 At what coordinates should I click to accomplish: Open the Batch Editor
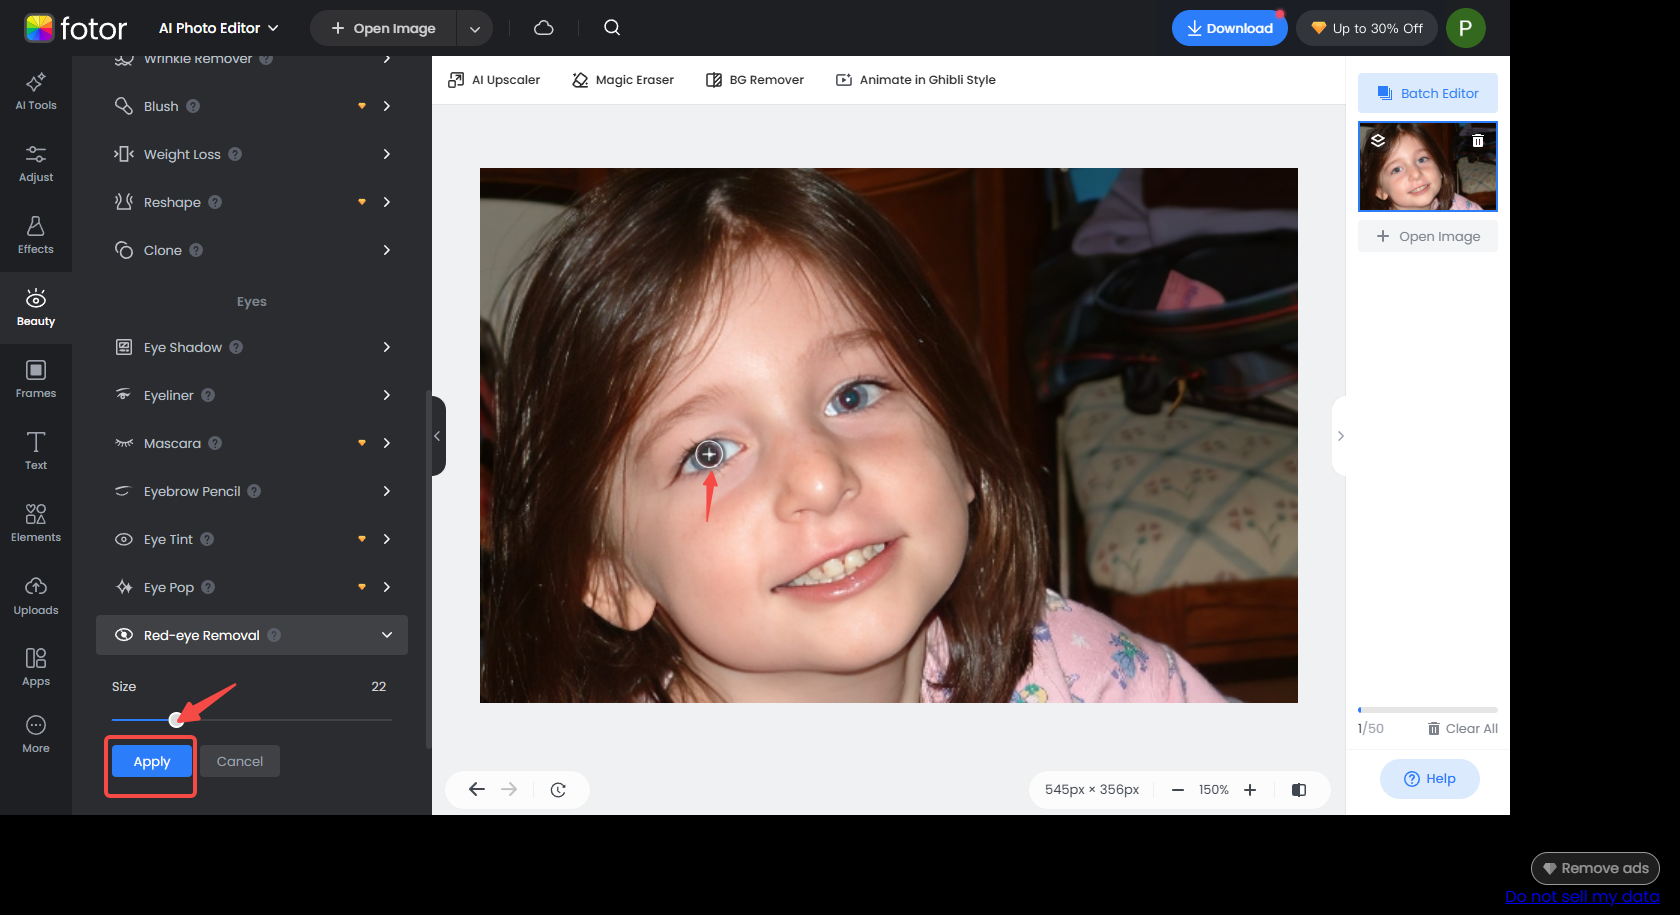(x=1428, y=93)
